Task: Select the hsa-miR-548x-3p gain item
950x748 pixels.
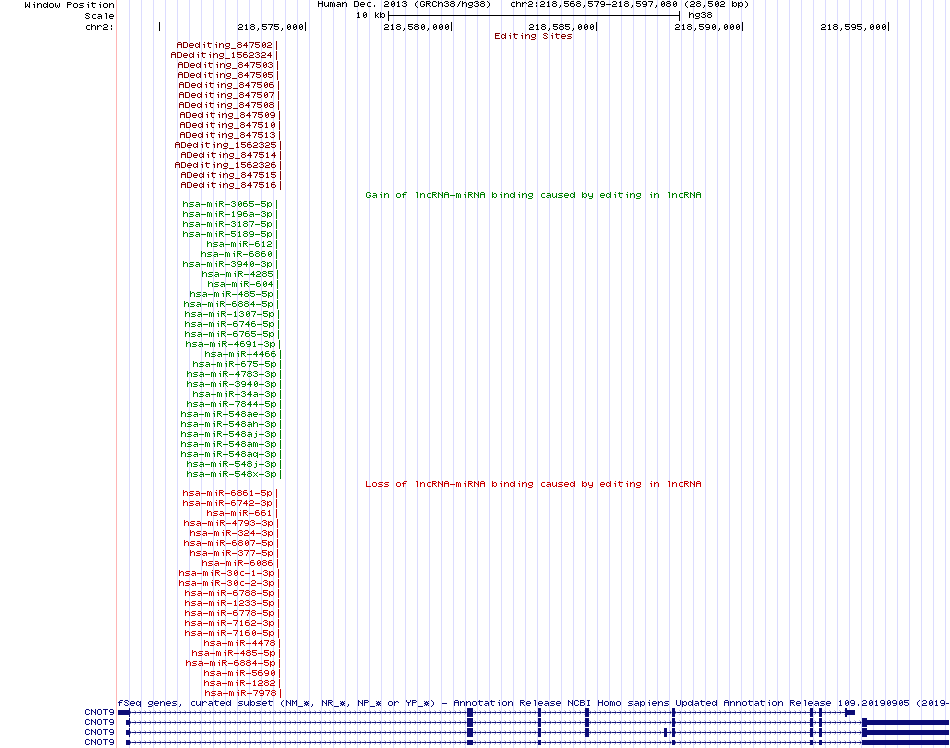Action: pos(231,474)
